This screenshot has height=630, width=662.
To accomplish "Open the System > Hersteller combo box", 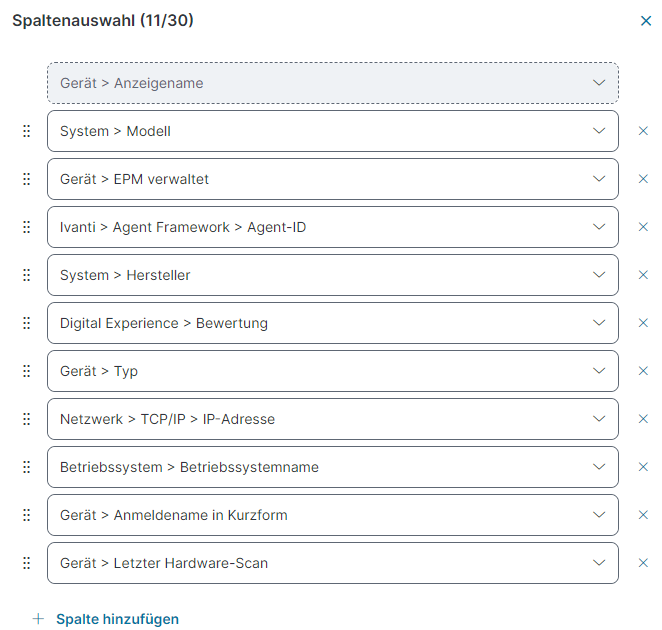I will [333, 275].
